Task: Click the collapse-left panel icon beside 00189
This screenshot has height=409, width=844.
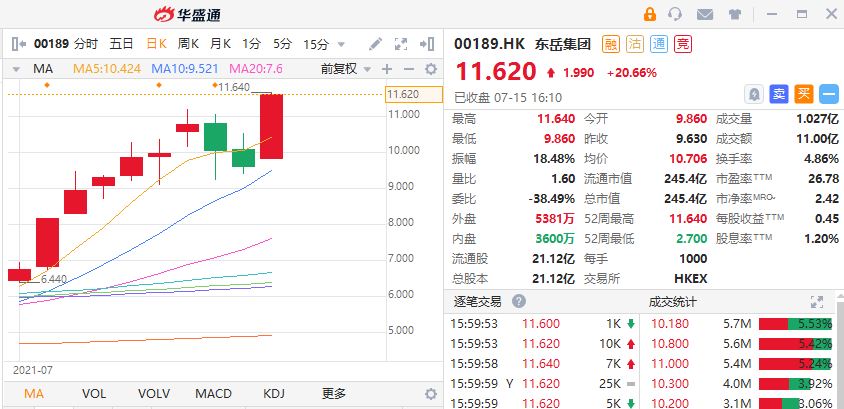Action: (19, 44)
